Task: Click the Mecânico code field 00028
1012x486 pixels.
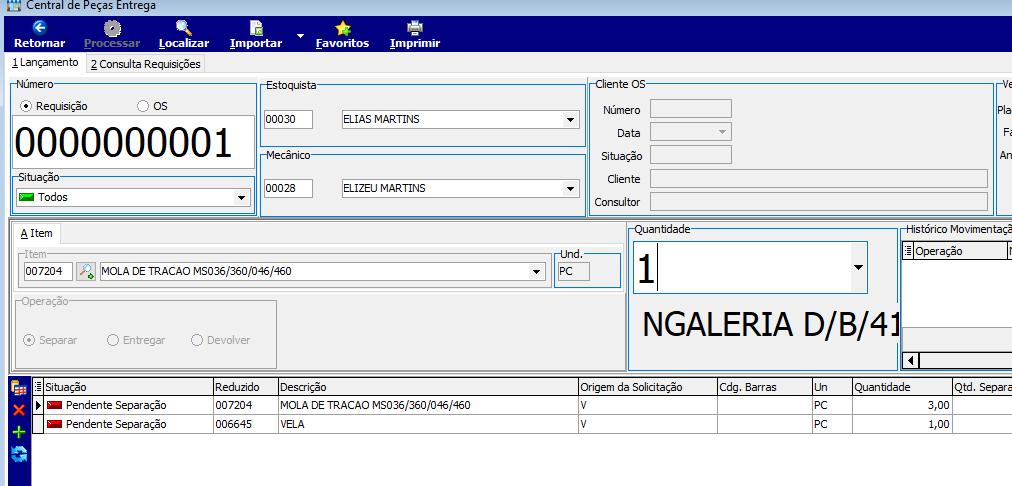Action: [x=288, y=188]
